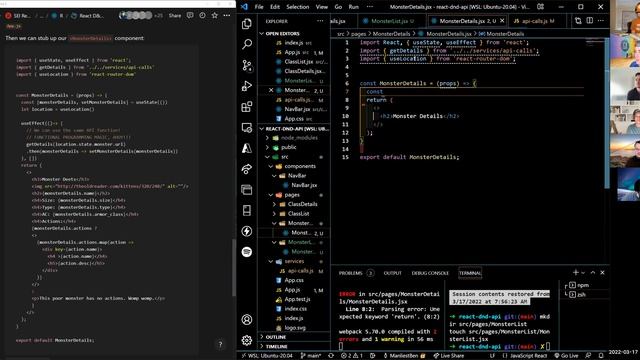Click the JavaScript React language mode

click(x=528, y=356)
